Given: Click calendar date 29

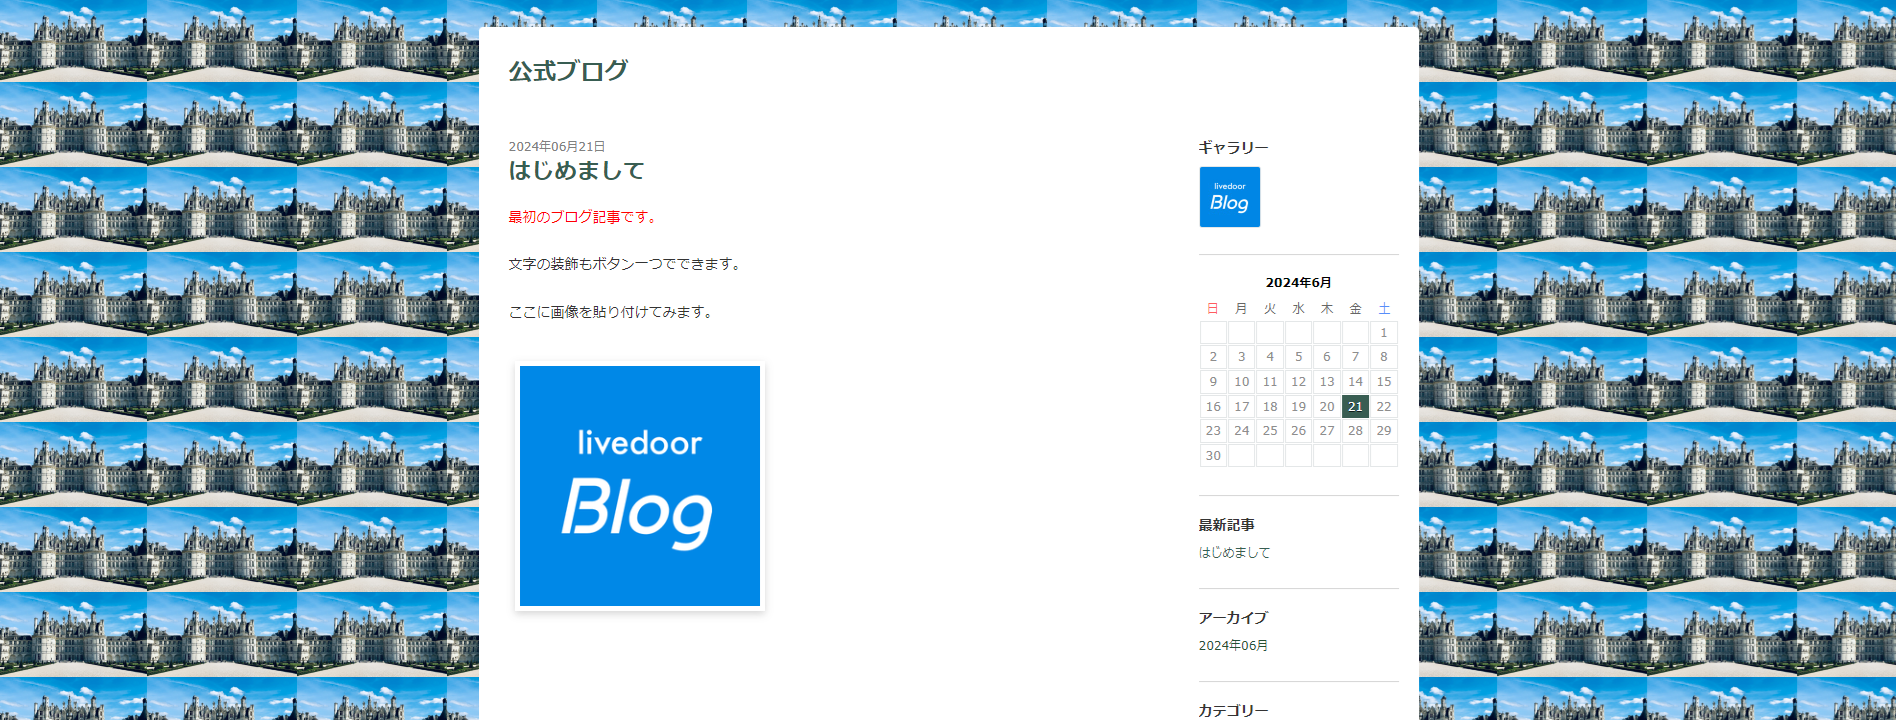Looking at the screenshot, I should click(1384, 430).
